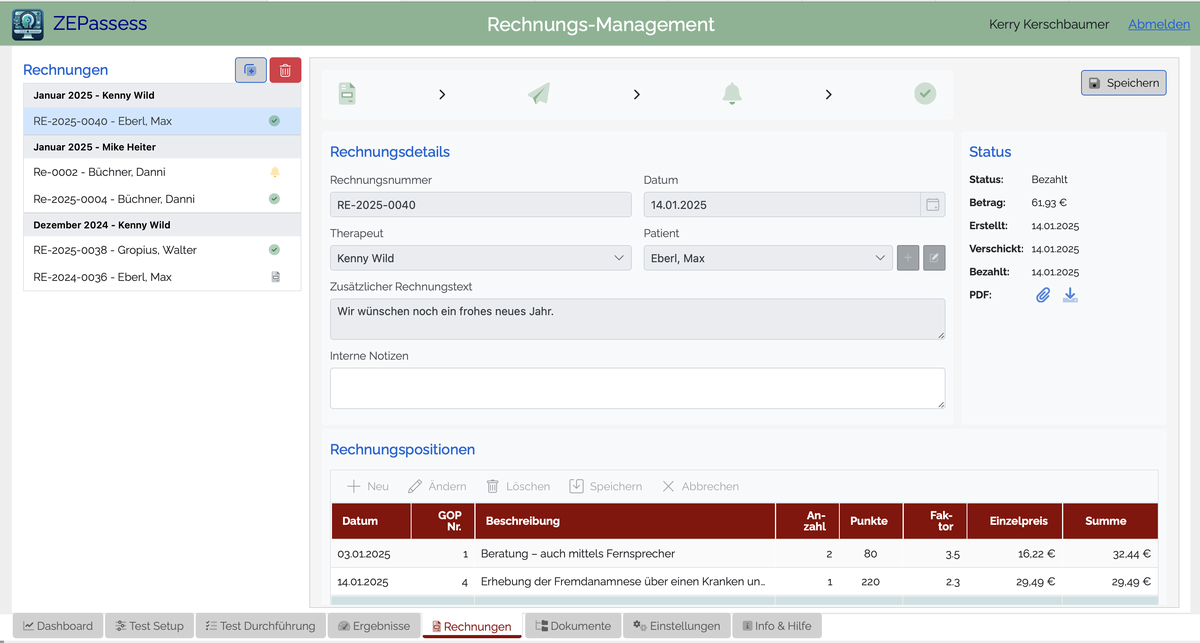Click the Rechnungsnummer input field
The height and width of the screenshot is (643, 1200).
481,204
